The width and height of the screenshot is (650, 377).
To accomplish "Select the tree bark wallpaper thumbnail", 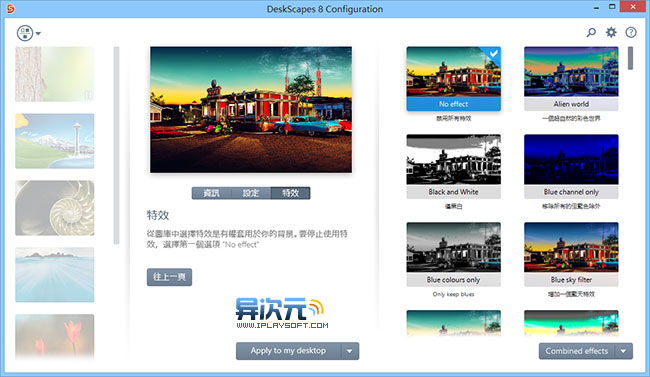I will pyautogui.click(x=55, y=74).
